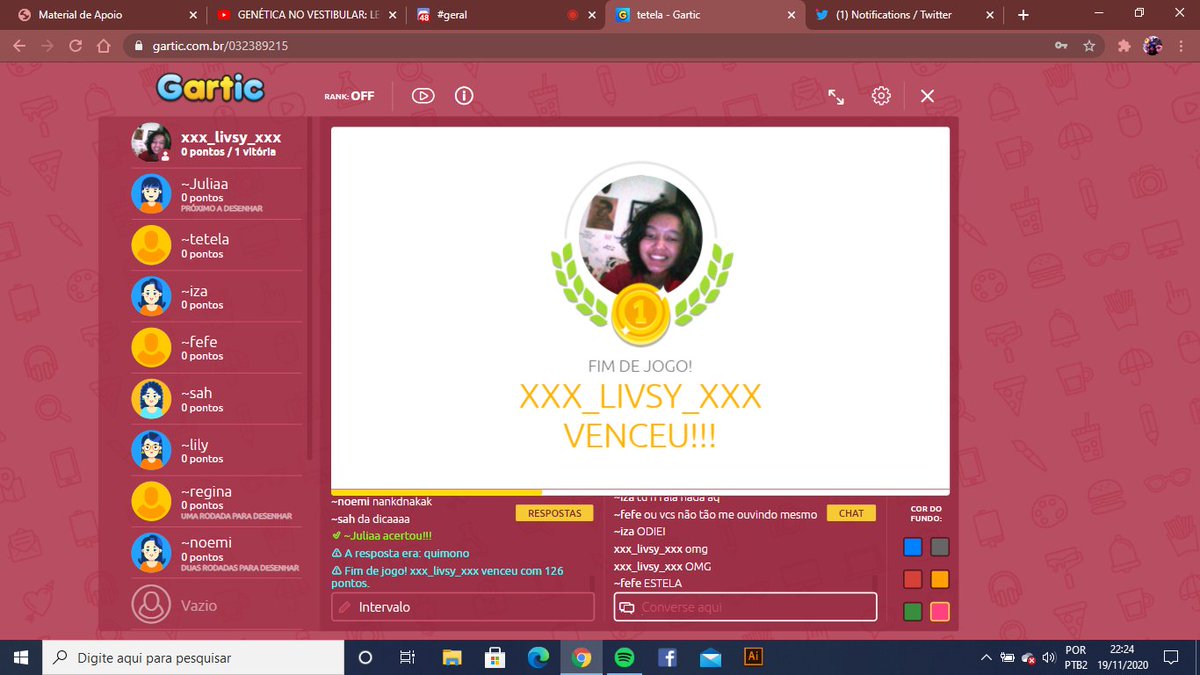1200x675 pixels.
Task: Click ~Juliaa player avatar
Action: (152, 194)
